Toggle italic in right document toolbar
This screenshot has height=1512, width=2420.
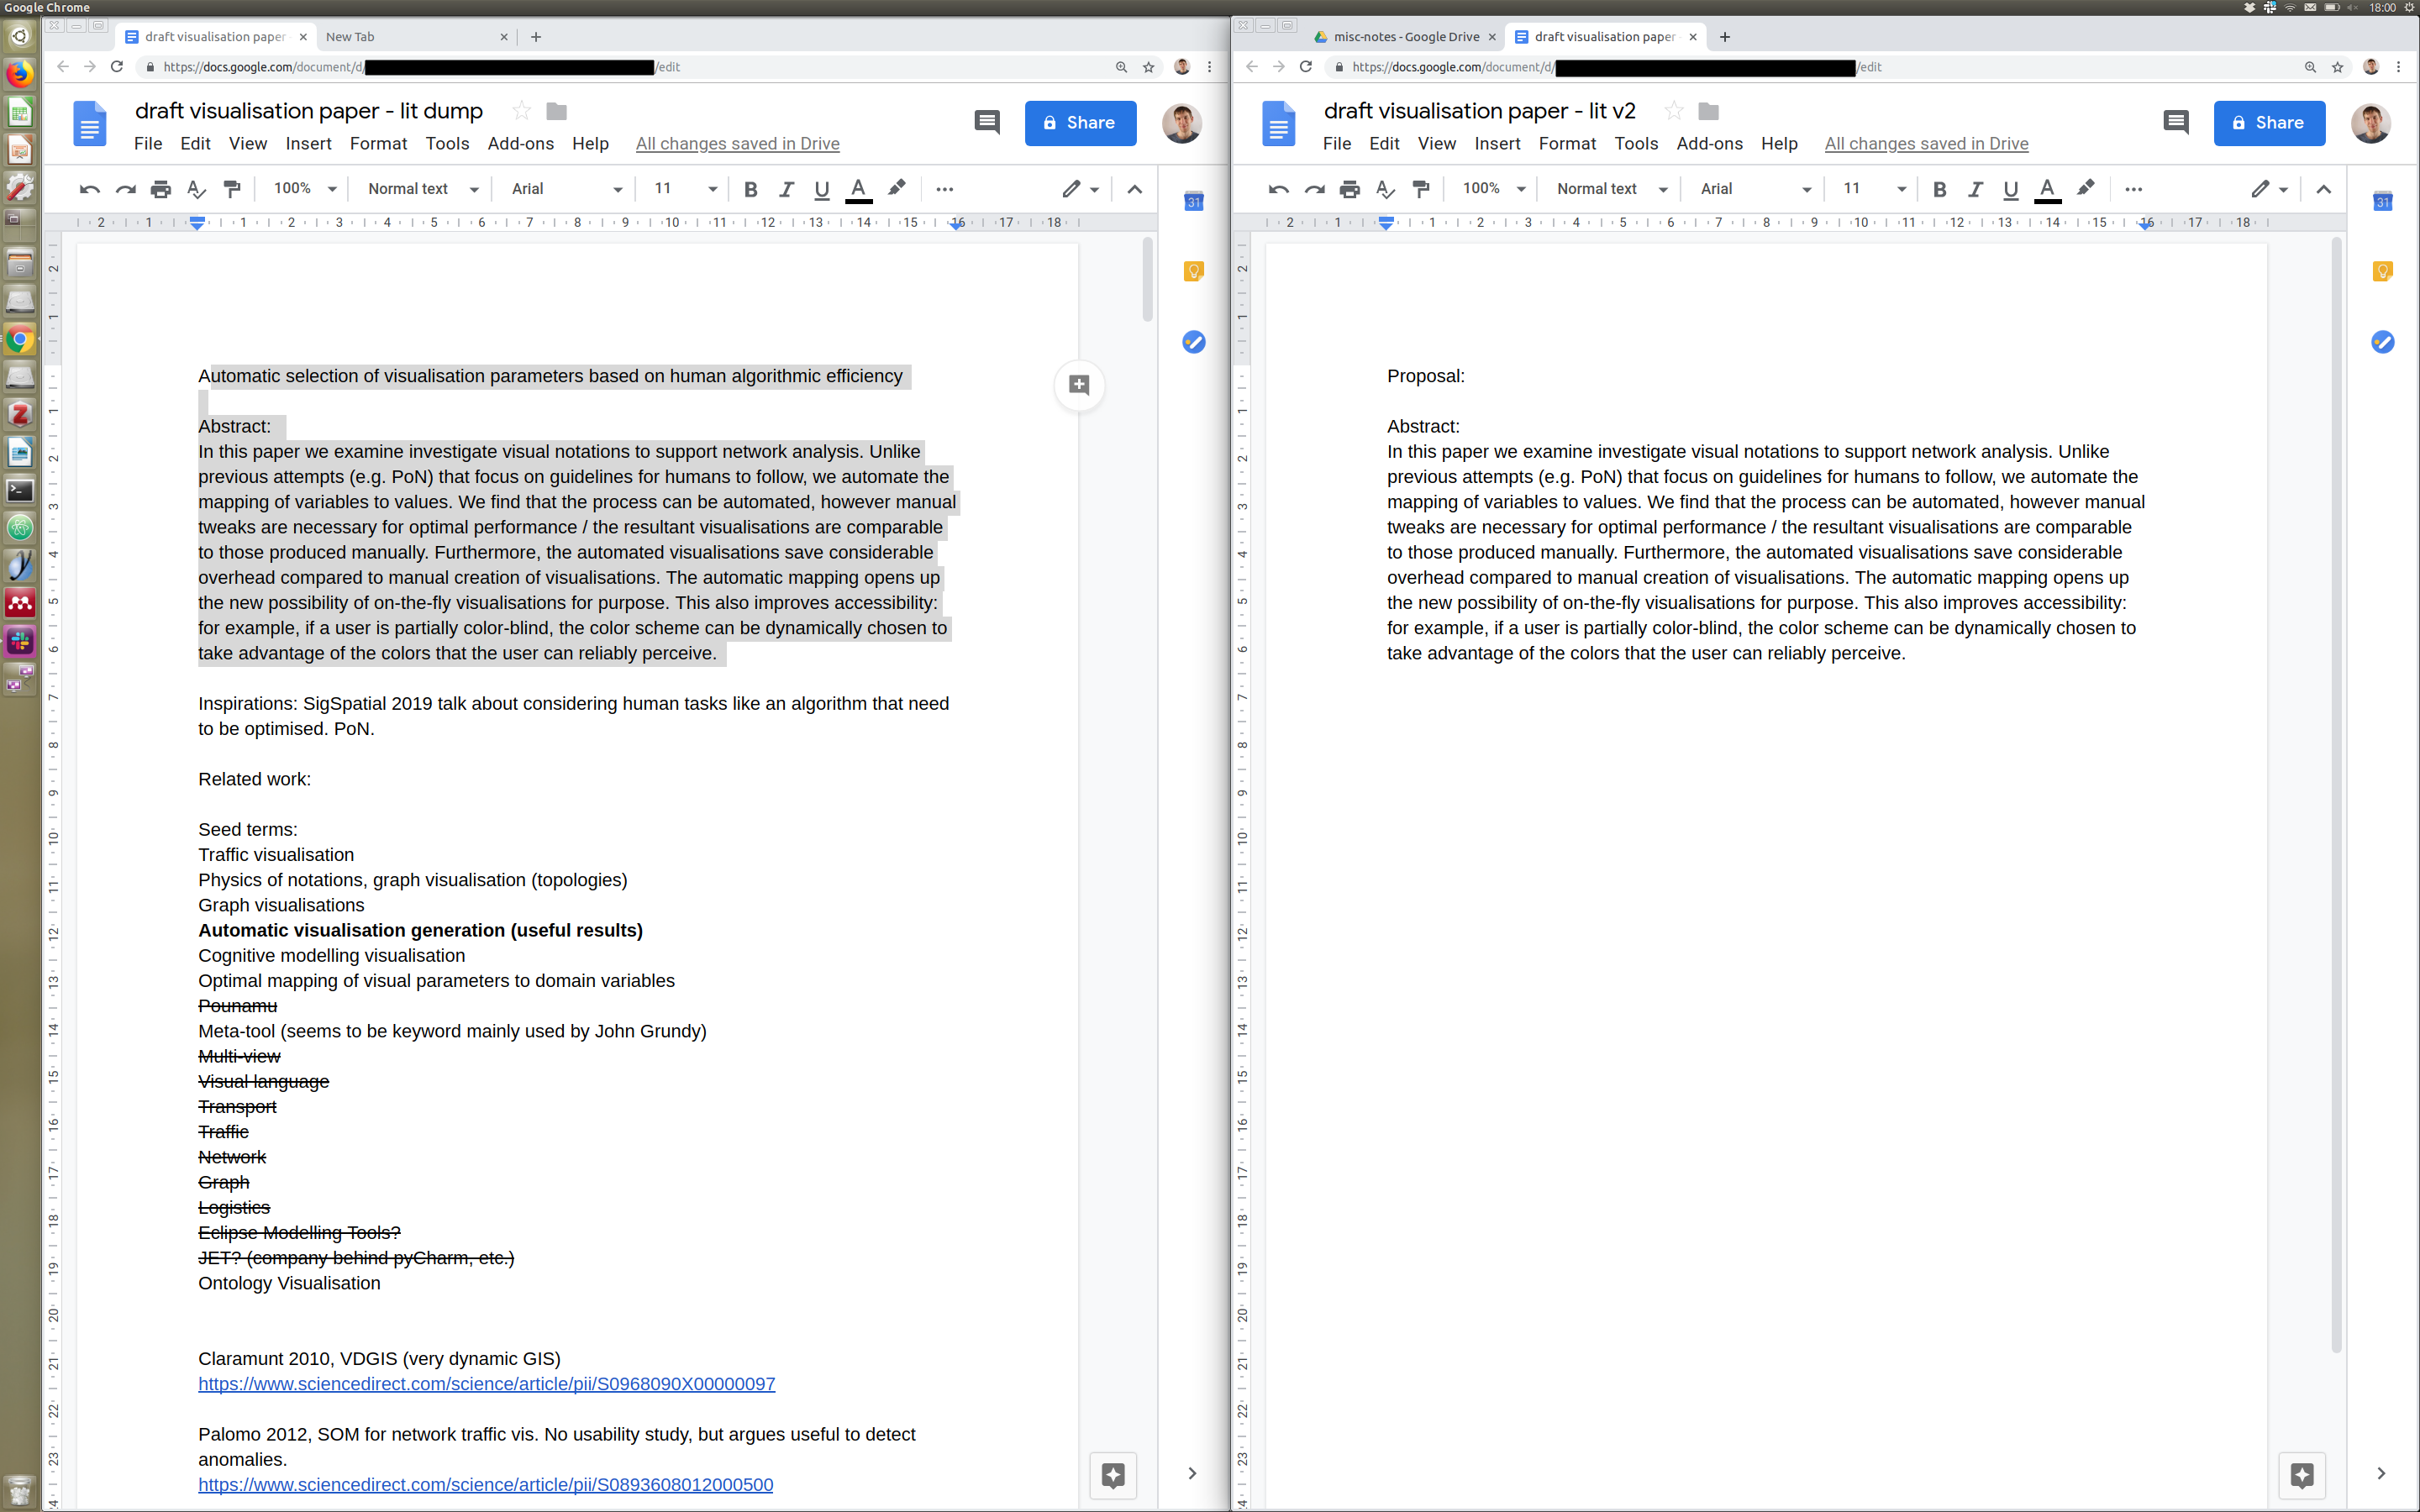[1975, 189]
